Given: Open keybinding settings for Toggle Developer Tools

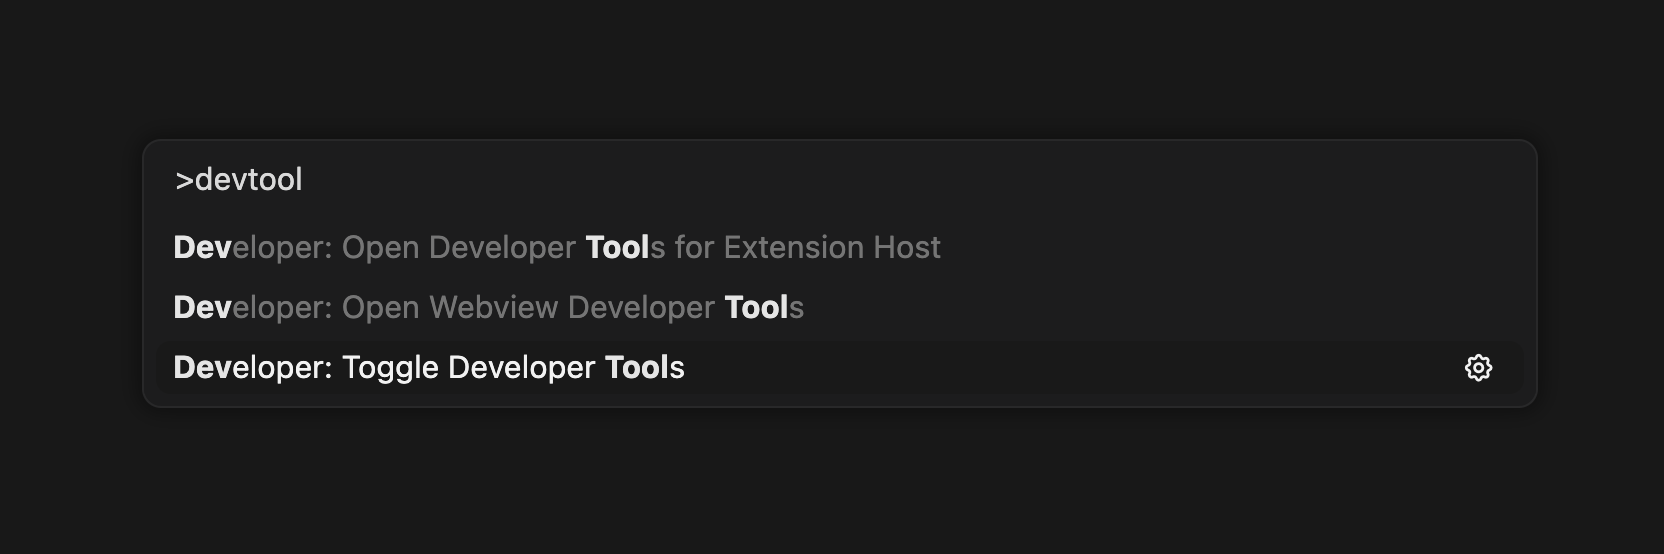Looking at the screenshot, I should (1478, 368).
